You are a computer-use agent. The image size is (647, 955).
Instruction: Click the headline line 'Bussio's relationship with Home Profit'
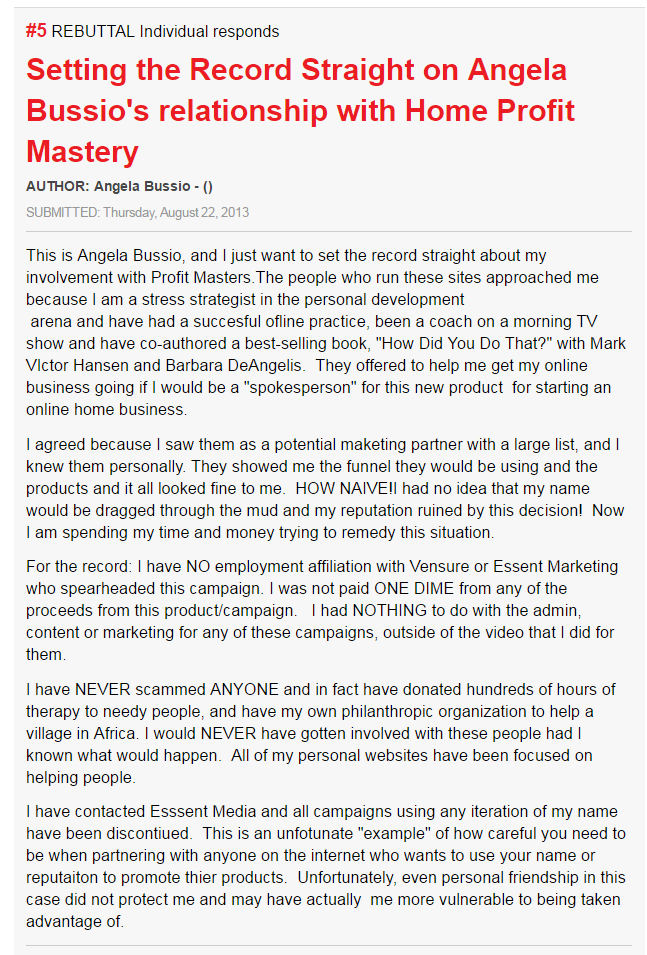coord(300,111)
